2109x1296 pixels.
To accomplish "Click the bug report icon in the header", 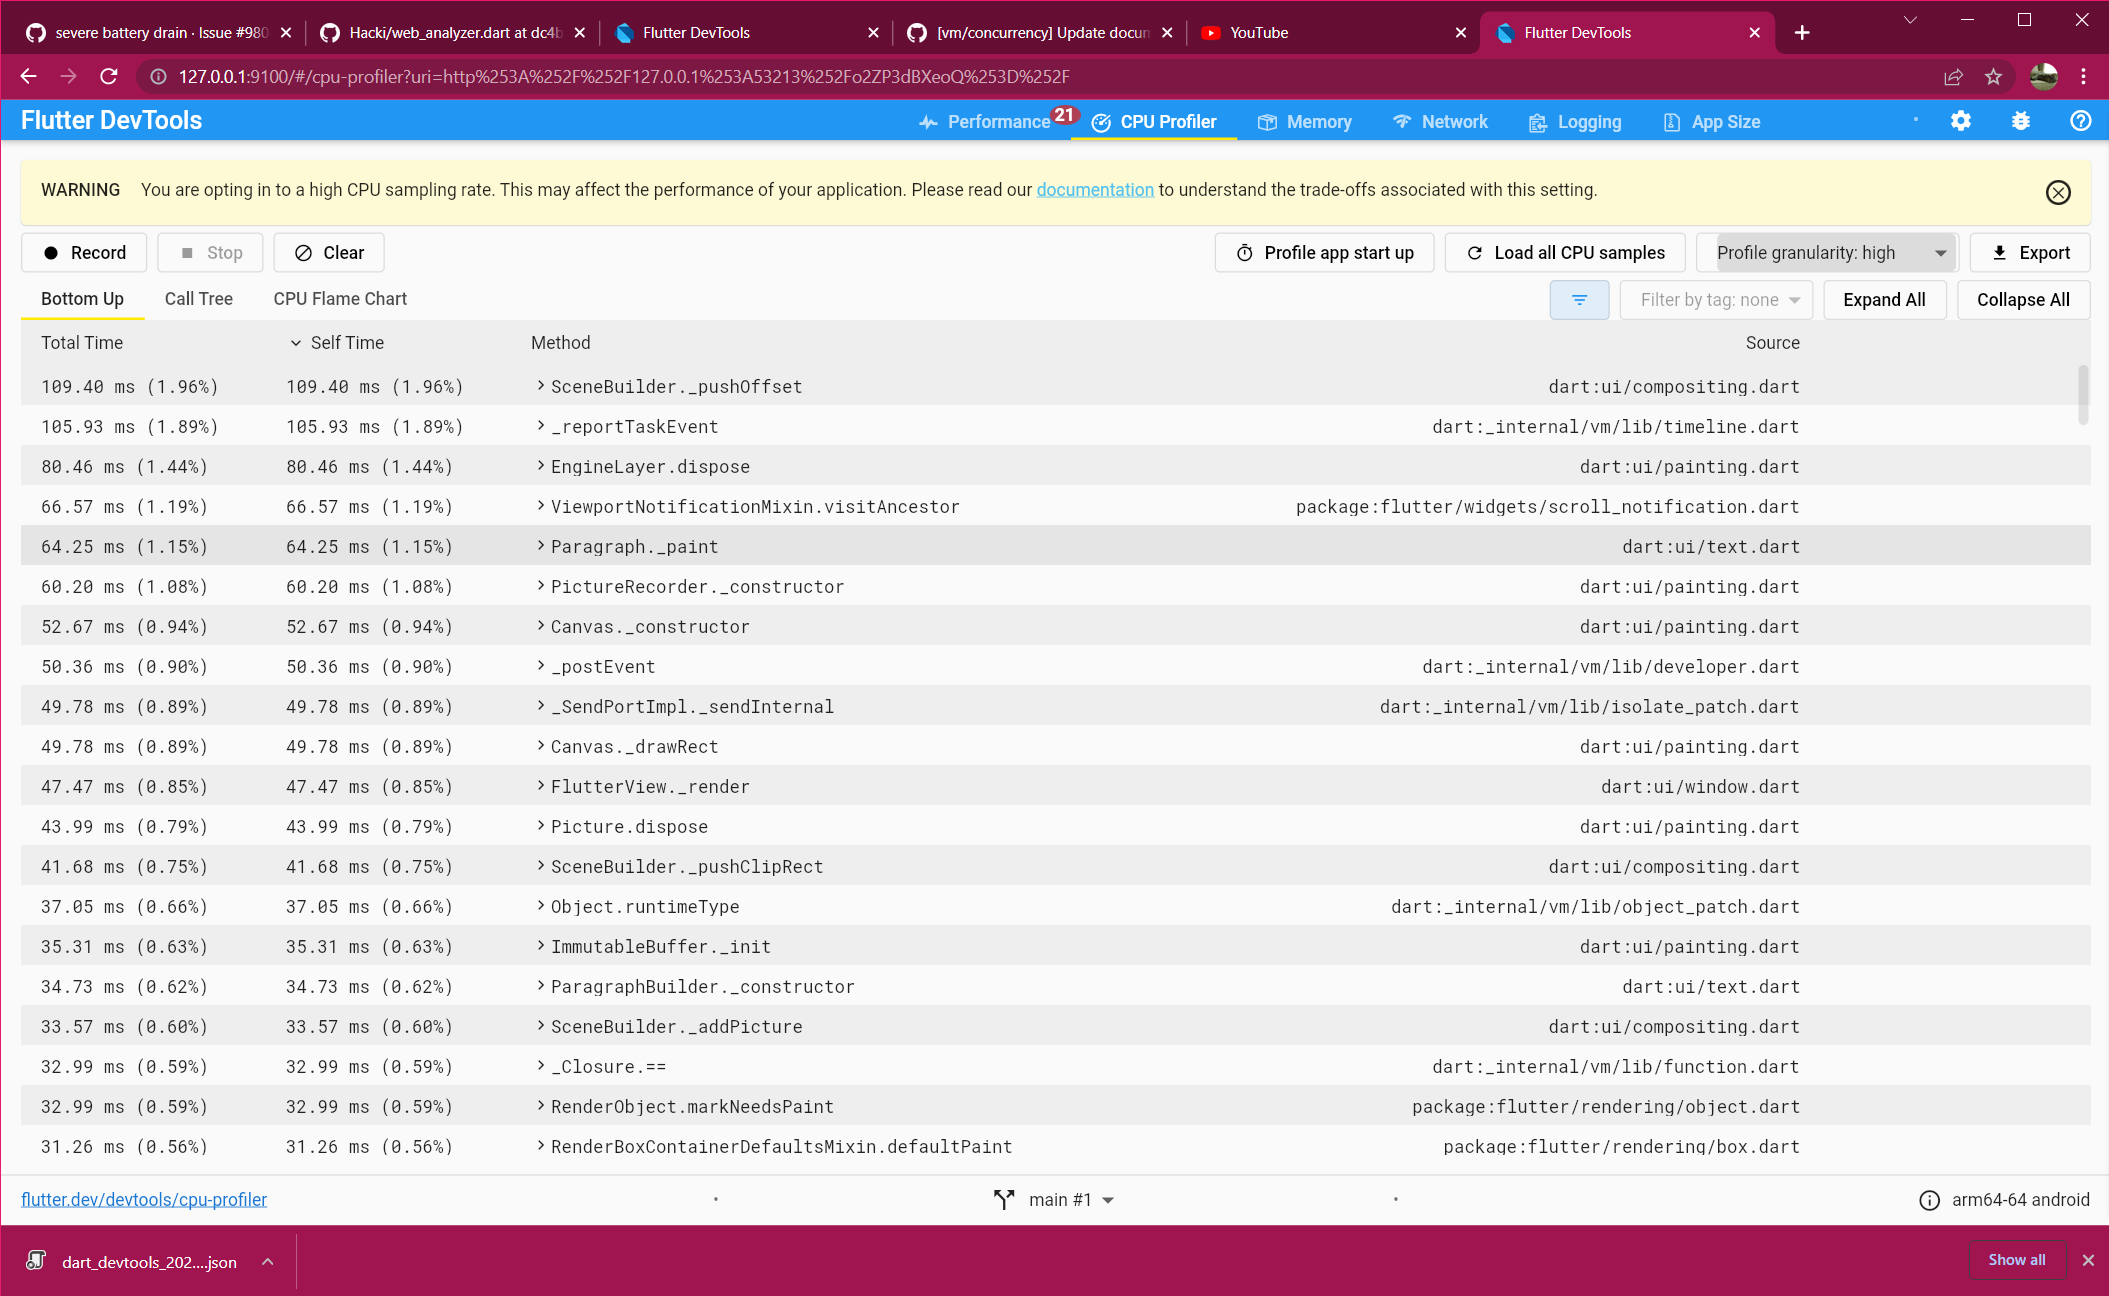I will 2021,120.
